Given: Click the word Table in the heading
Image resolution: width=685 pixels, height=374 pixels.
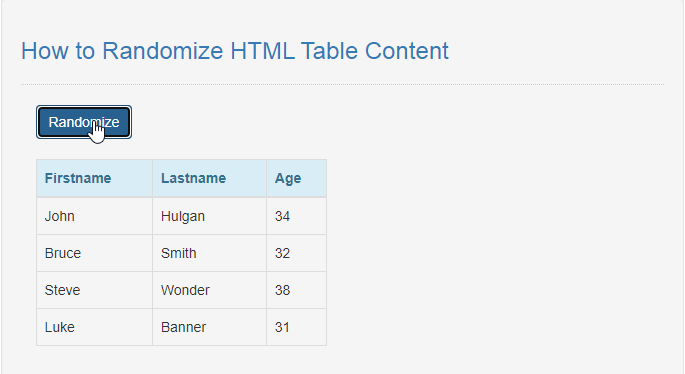Looking at the screenshot, I should pos(329,51).
